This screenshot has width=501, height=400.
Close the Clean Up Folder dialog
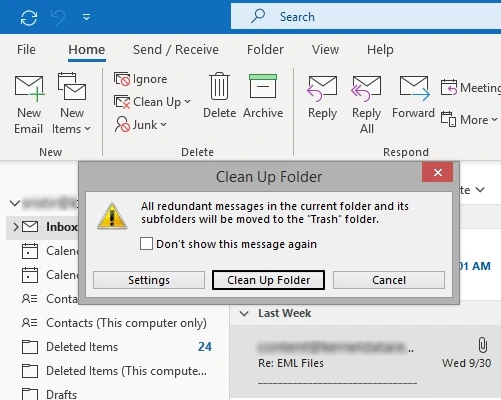438,172
